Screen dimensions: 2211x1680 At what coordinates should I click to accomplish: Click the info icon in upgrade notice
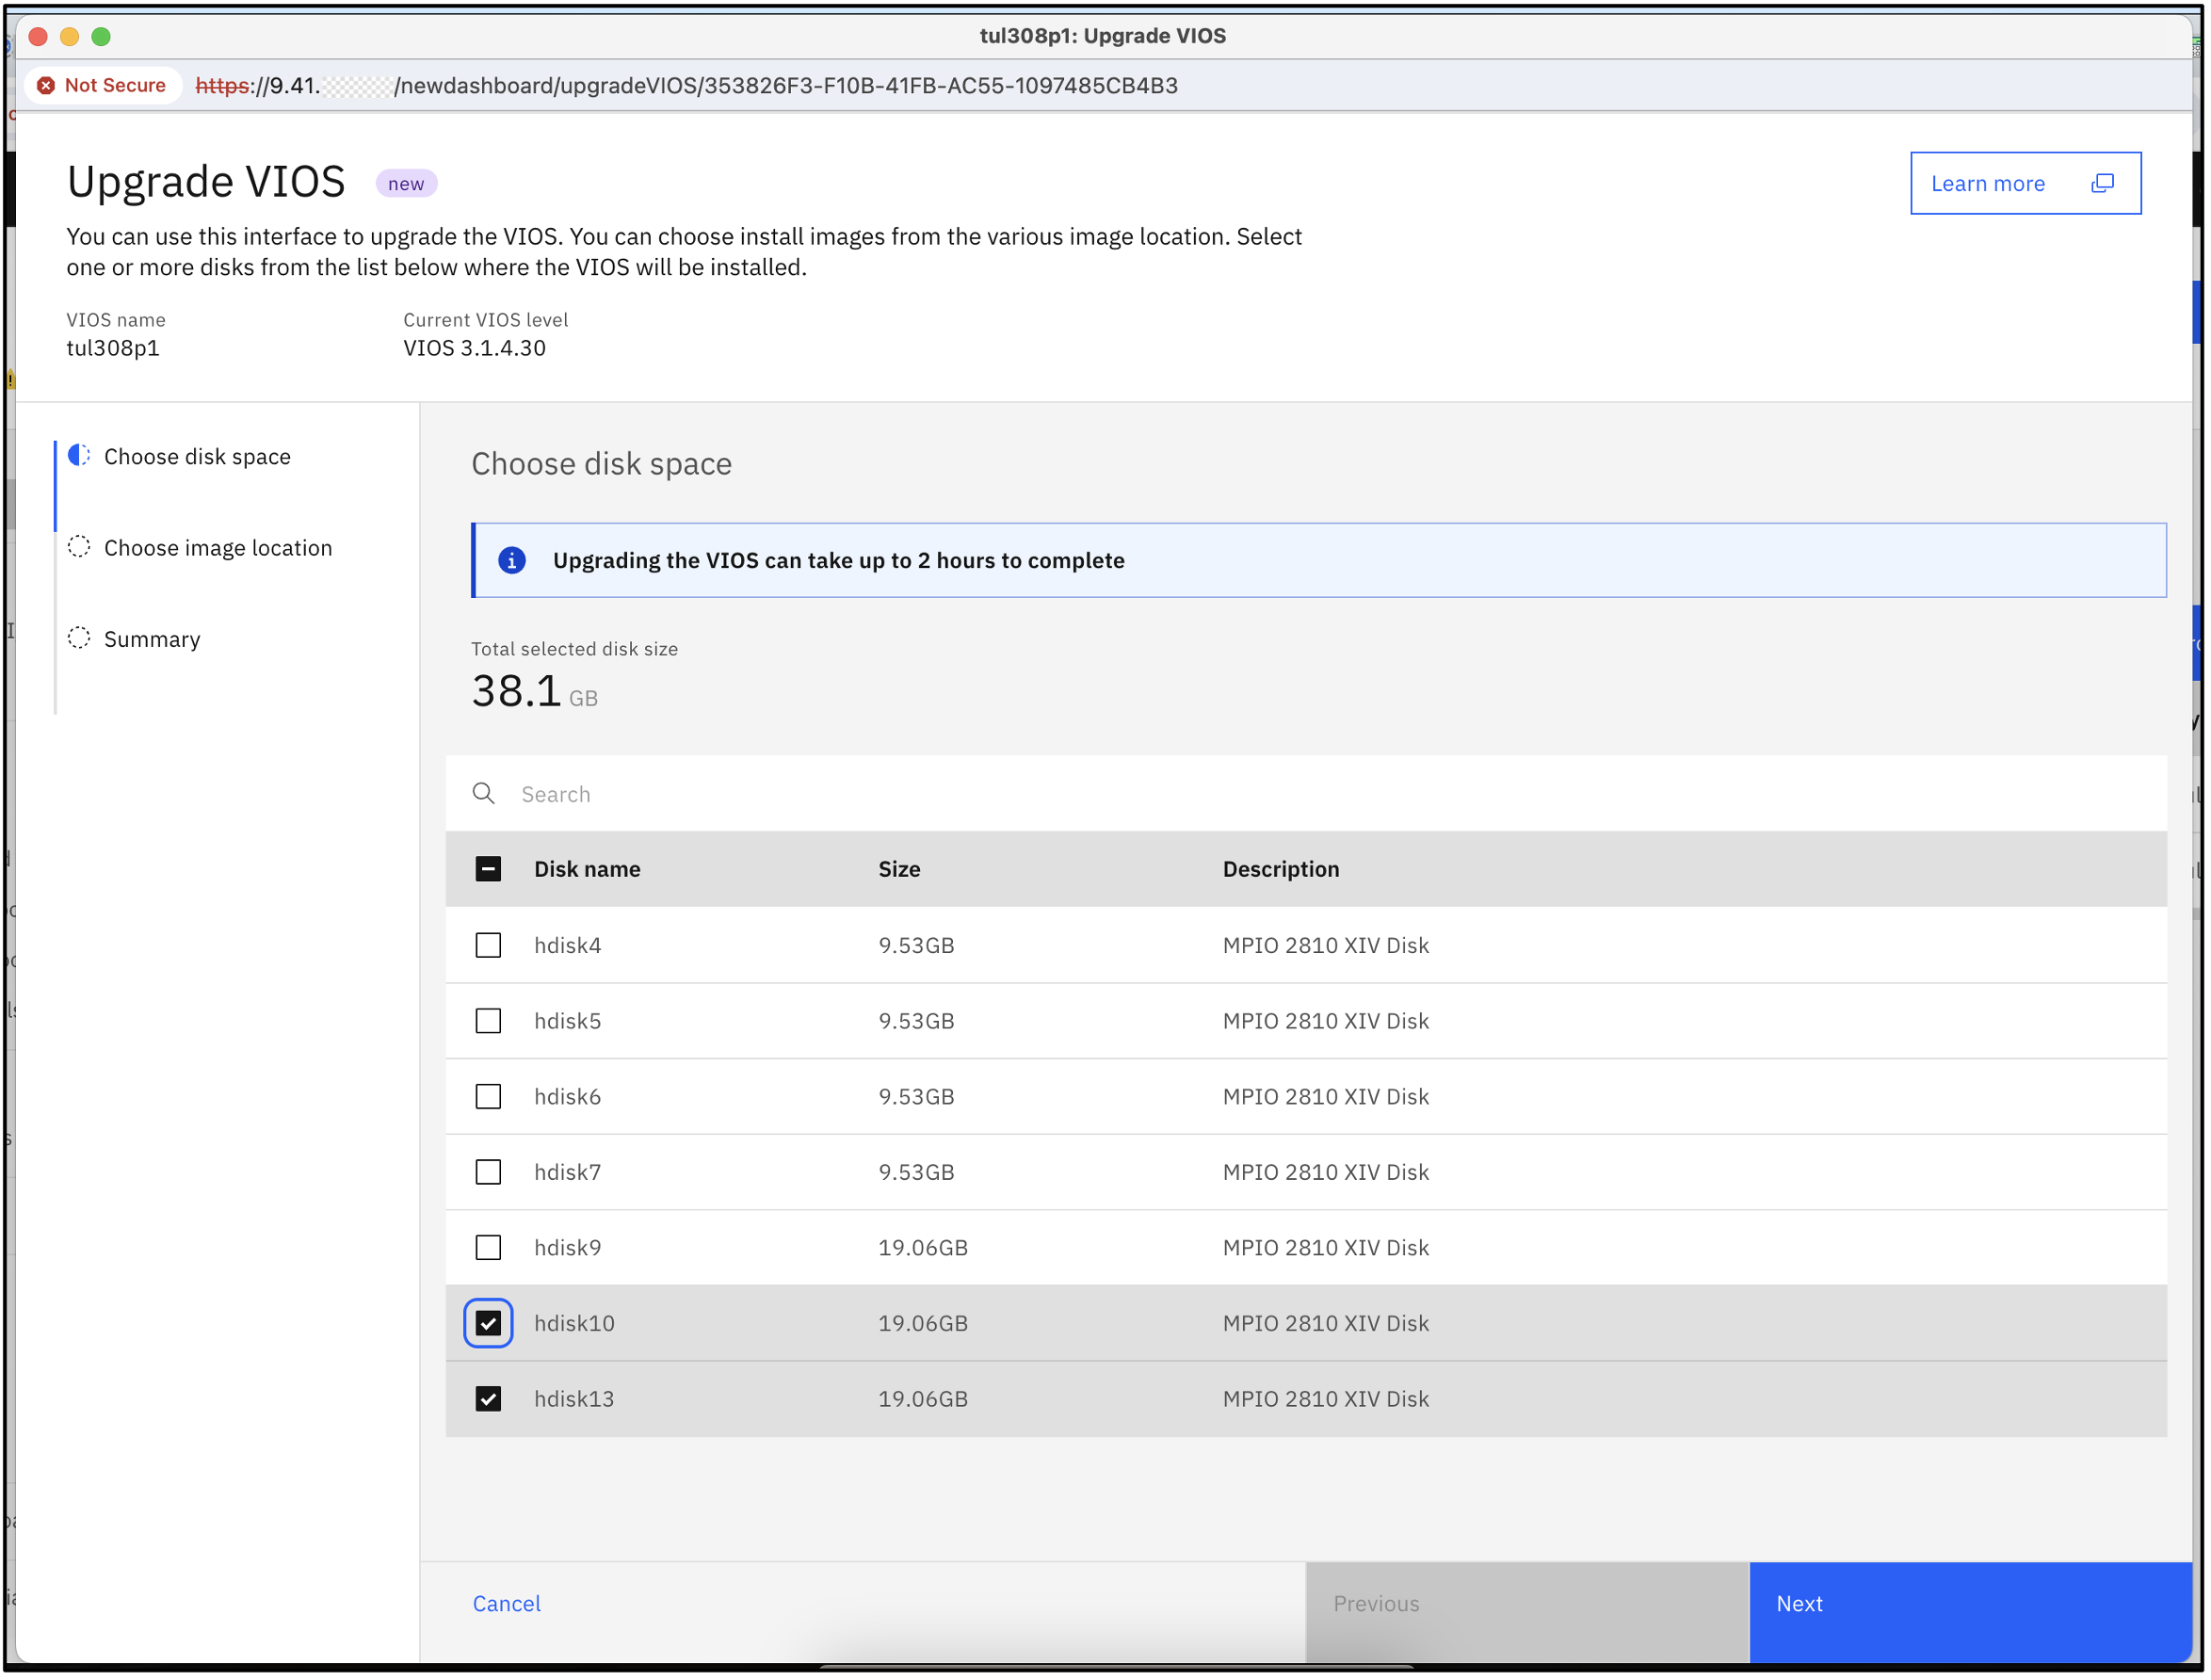(x=512, y=561)
